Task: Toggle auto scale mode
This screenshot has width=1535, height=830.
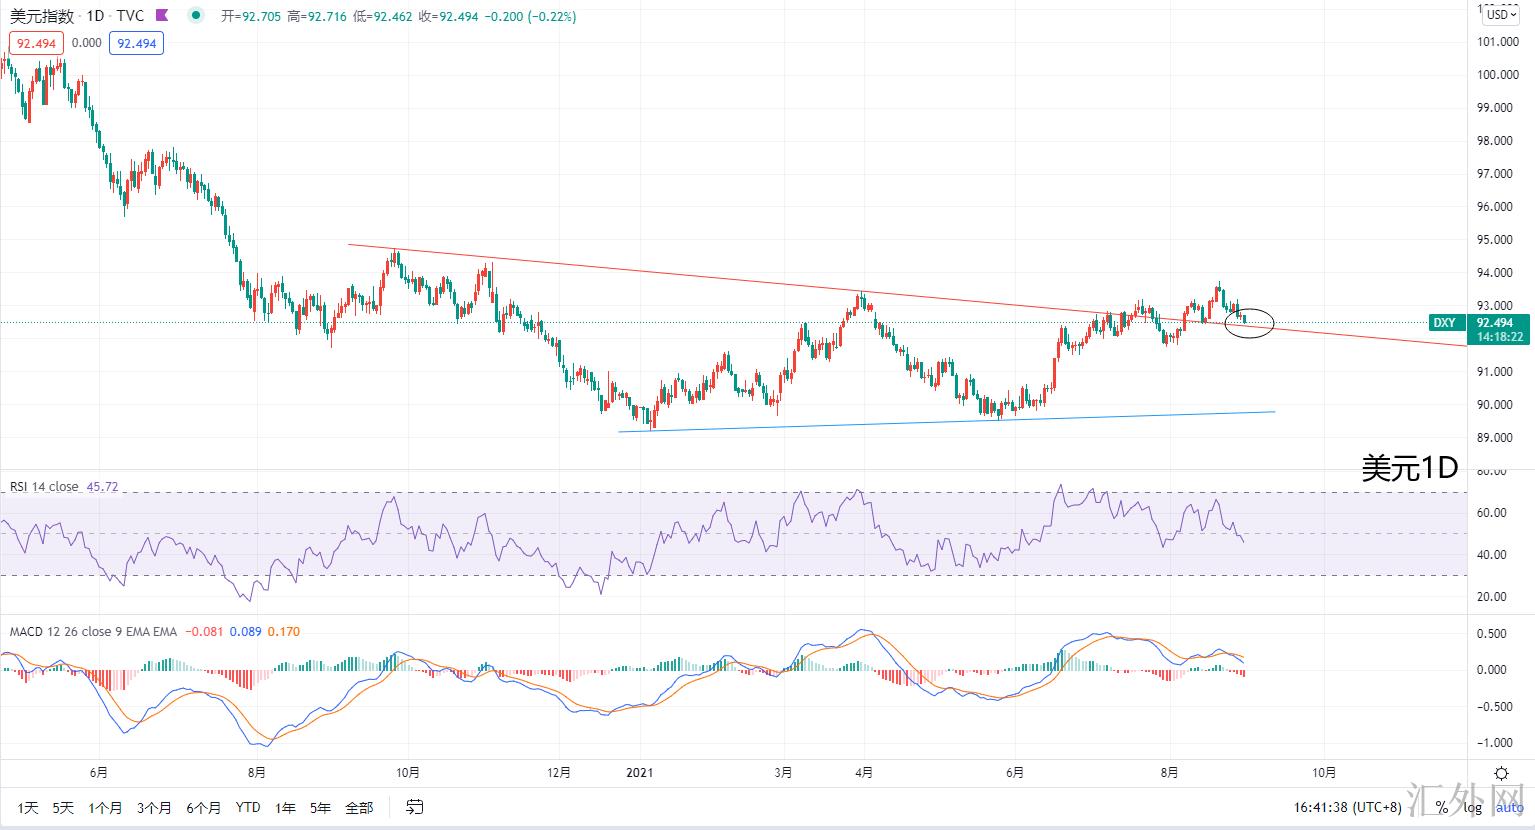Action: click(x=1509, y=807)
